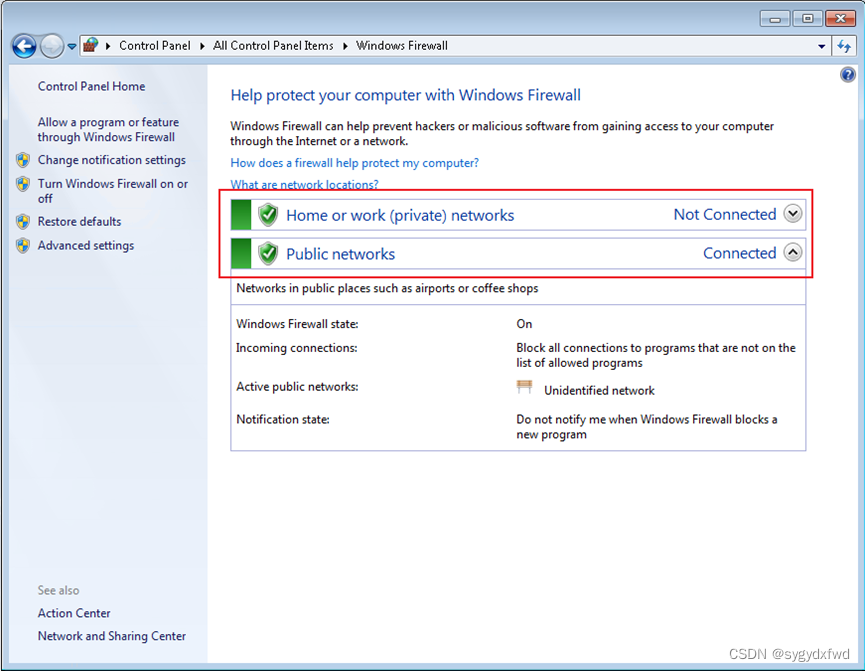865x671 pixels.
Task: Click Do not notify me notification value
Action: pyautogui.click(x=647, y=427)
